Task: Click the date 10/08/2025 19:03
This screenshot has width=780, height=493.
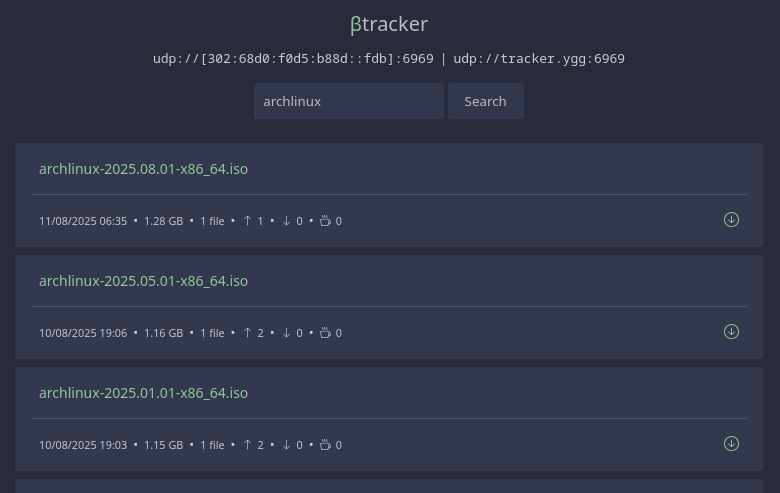Action: (83, 445)
